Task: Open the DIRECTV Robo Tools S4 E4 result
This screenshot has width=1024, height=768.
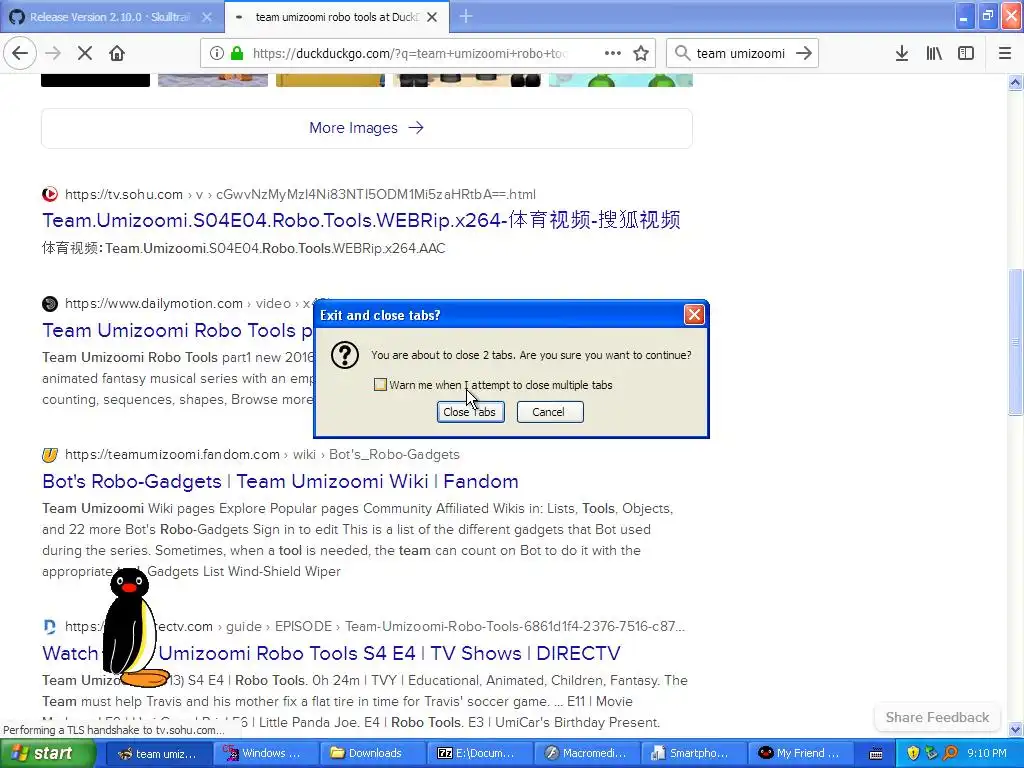Action: (331, 653)
